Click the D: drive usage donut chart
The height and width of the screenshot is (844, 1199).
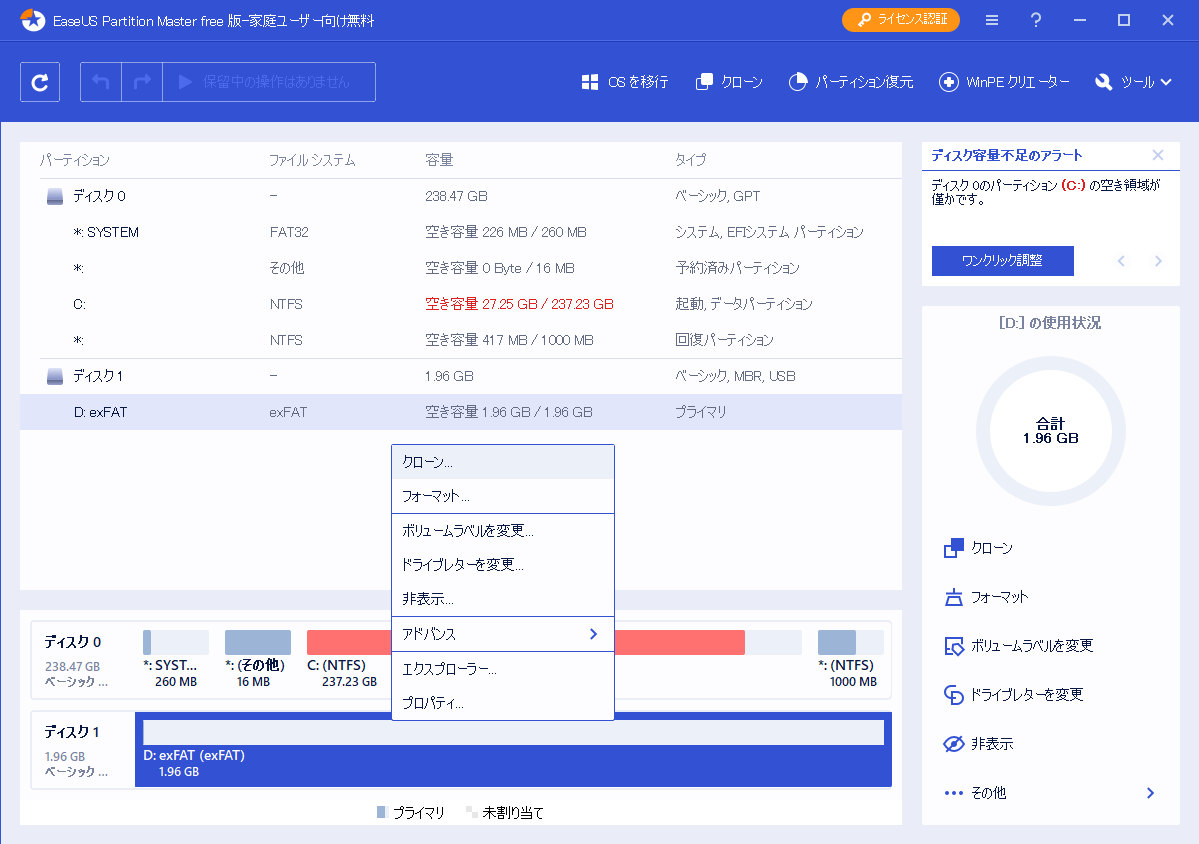point(1050,430)
